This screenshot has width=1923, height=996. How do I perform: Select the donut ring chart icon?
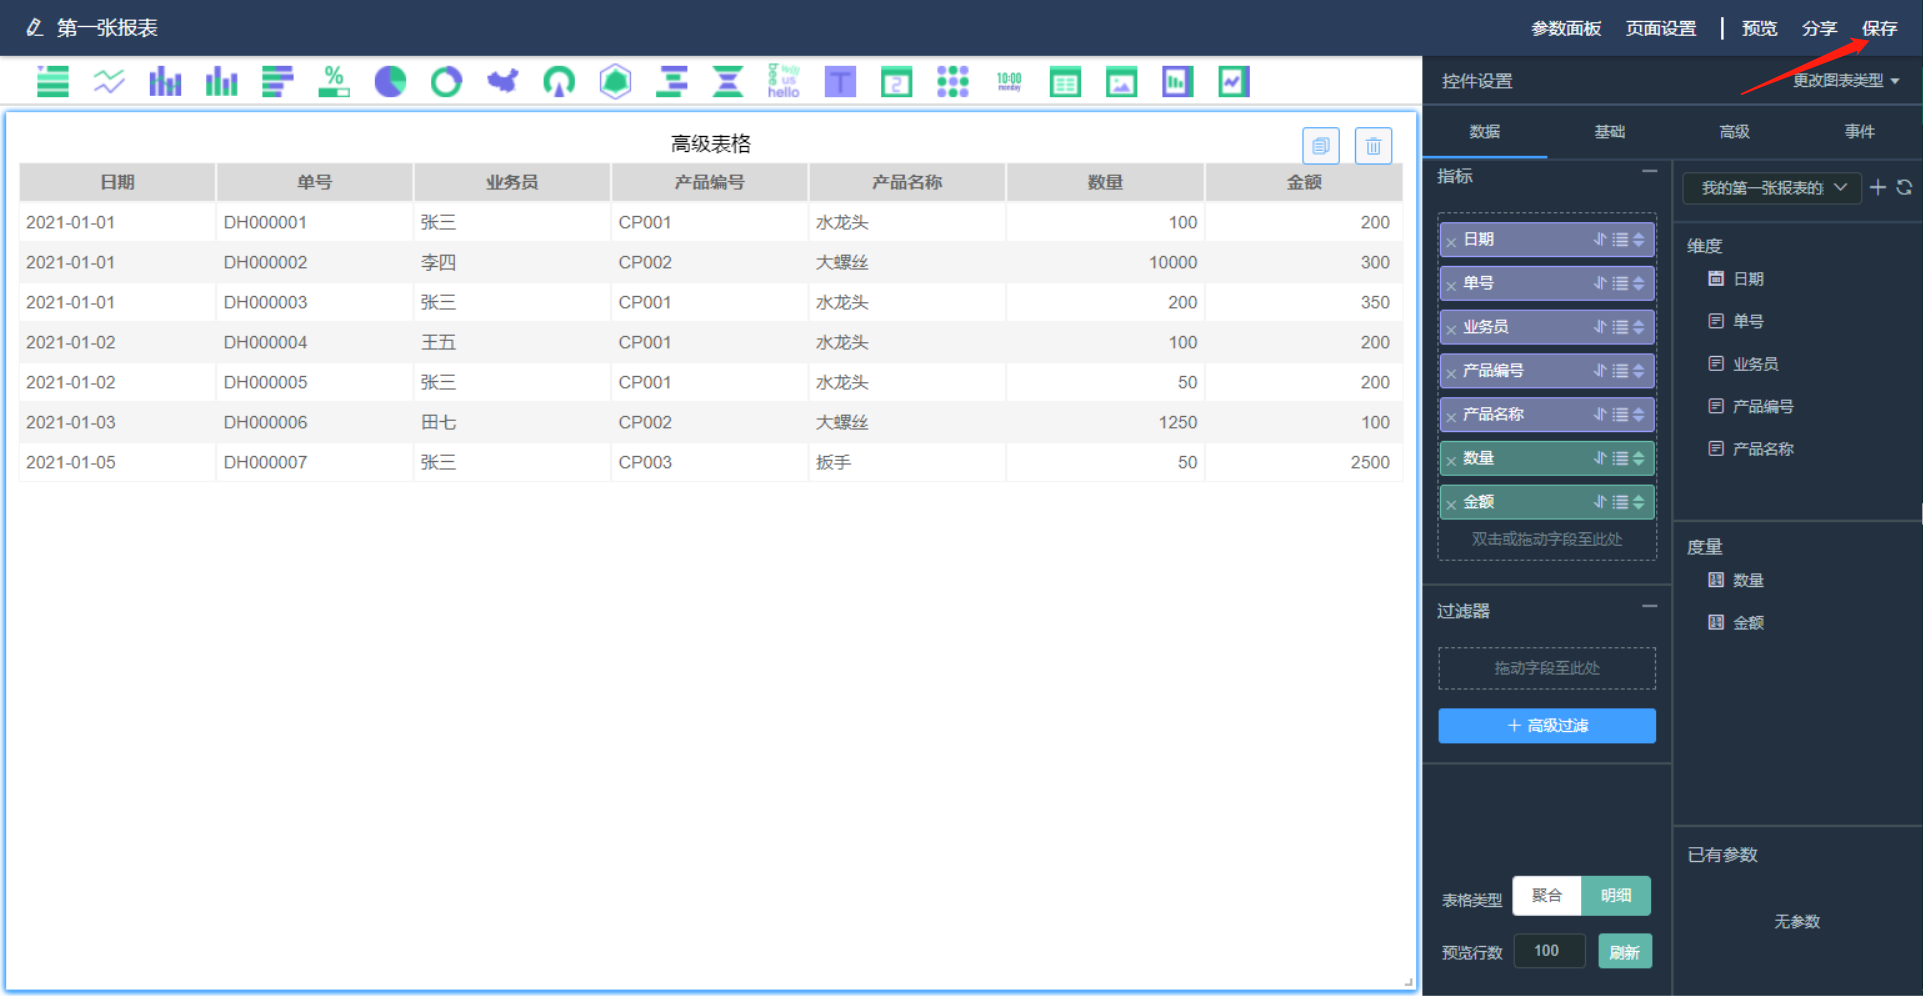pyautogui.click(x=446, y=81)
